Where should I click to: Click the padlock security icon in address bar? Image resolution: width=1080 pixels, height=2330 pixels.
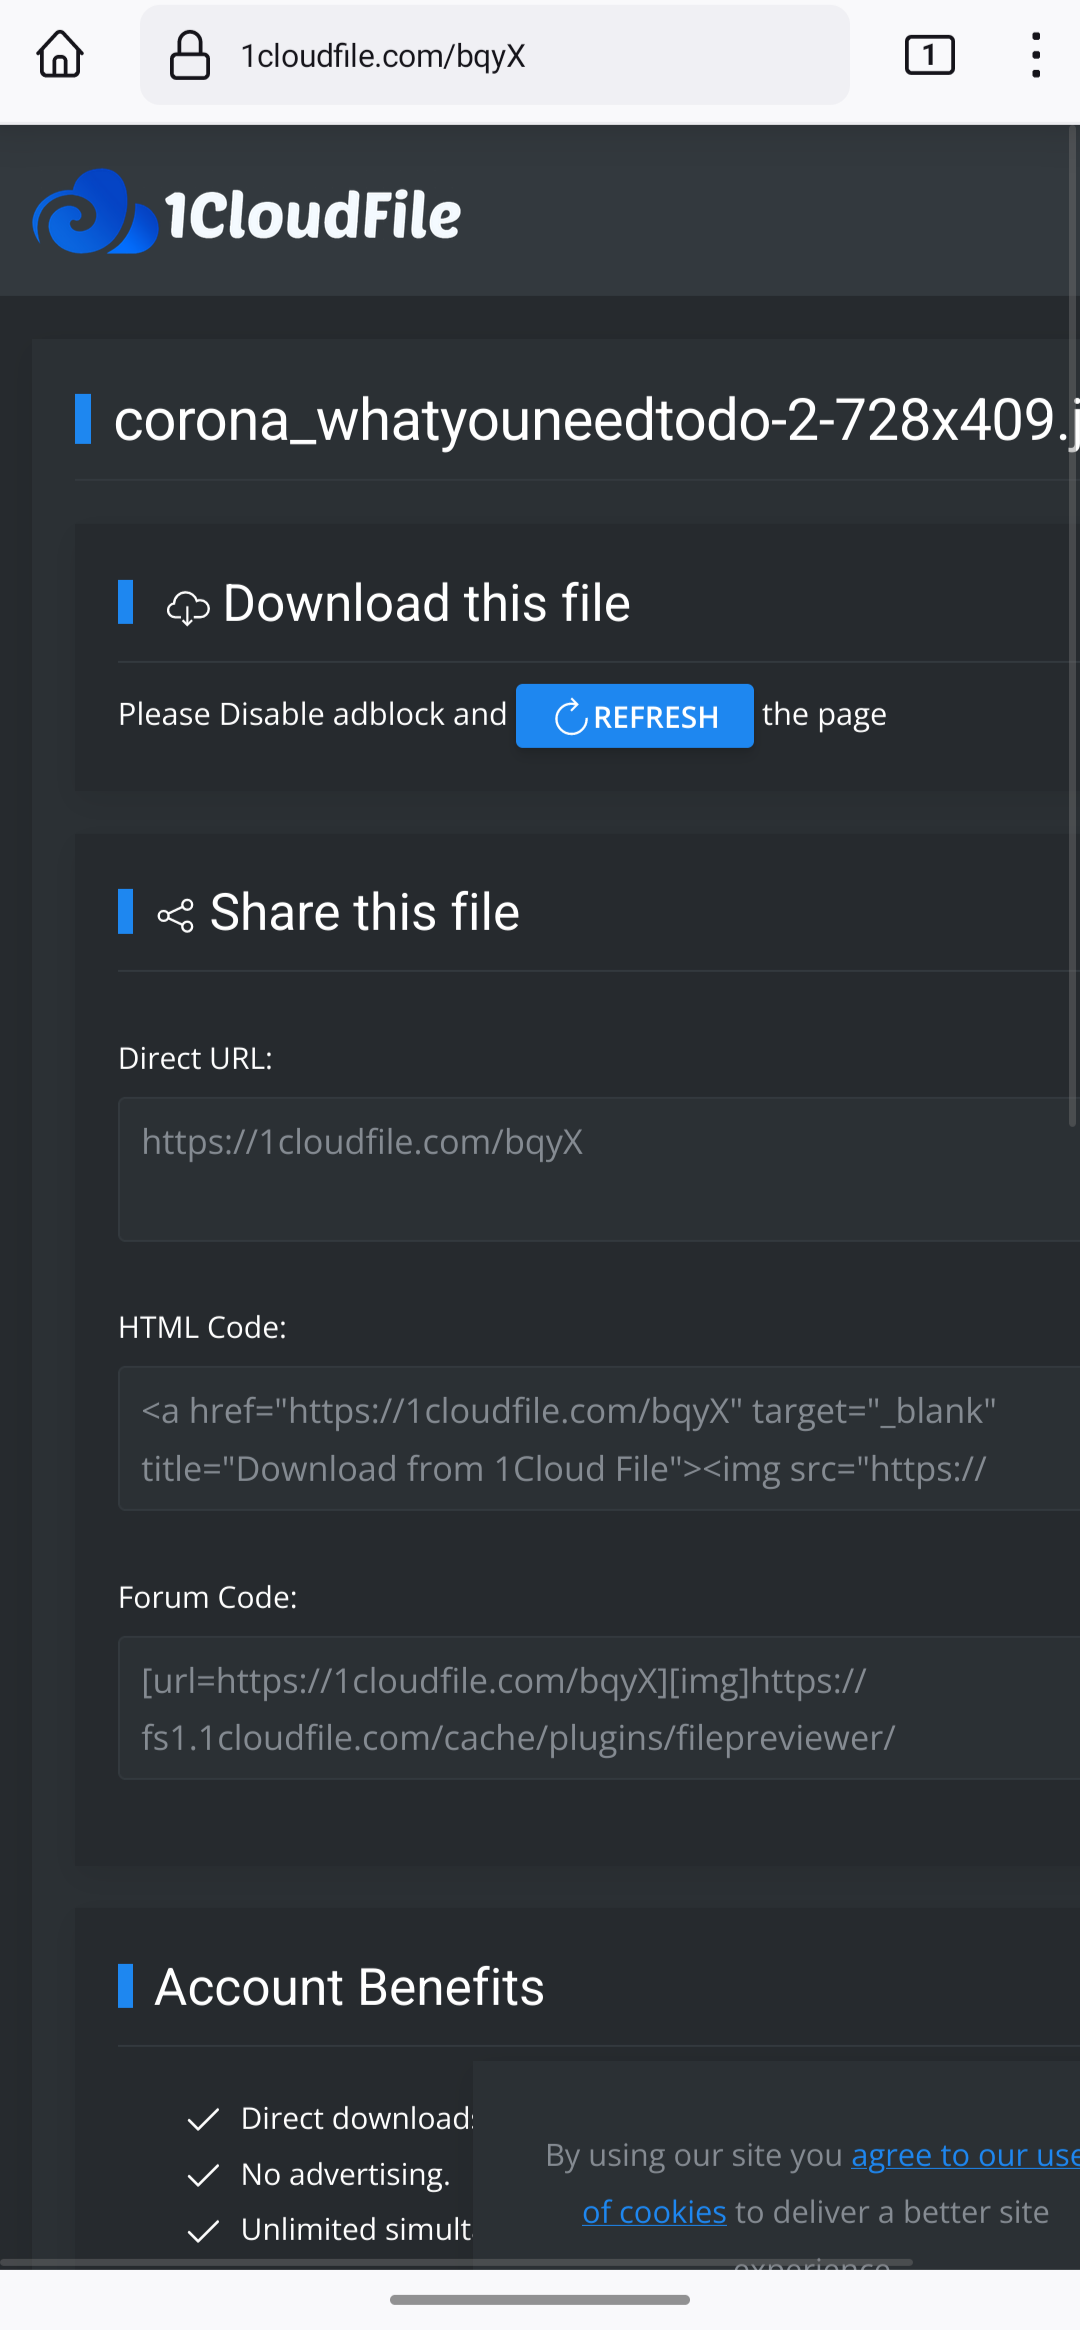189,55
